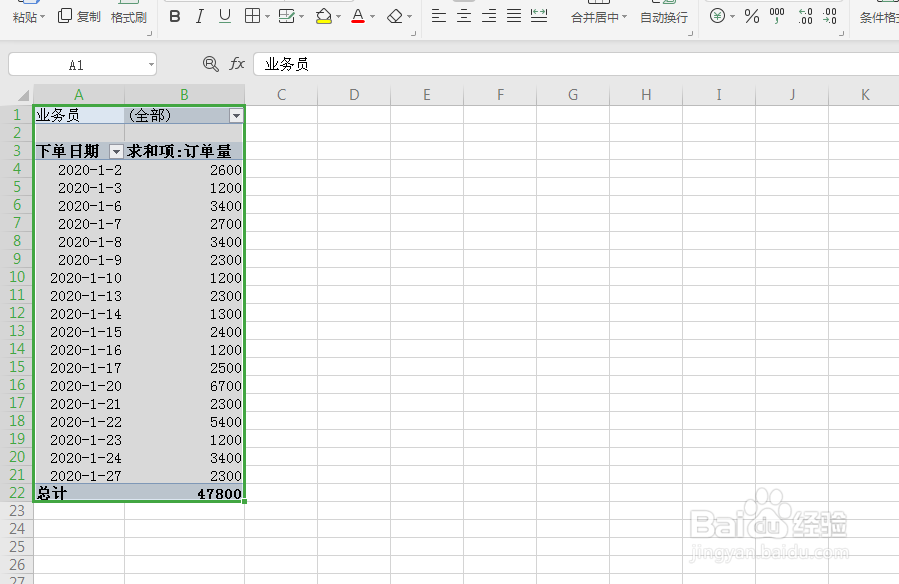The width and height of the screenshot is (899, 584).
Task: Select cell with date 2020-1-20
Action: pos(79,386)
